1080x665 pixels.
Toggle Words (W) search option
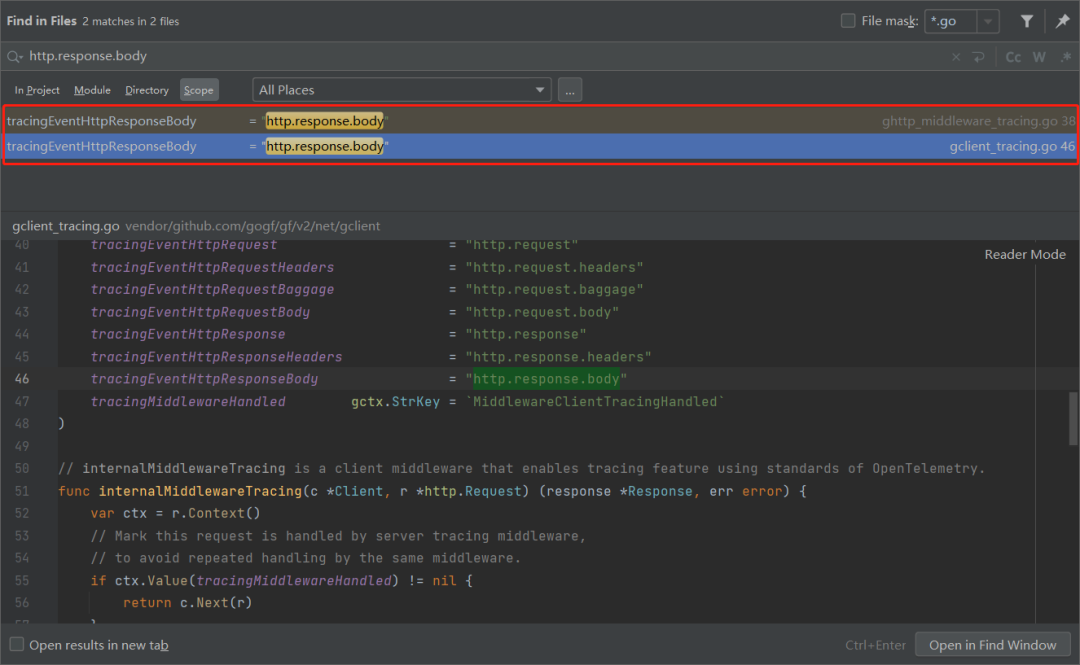click(1039, 57)
